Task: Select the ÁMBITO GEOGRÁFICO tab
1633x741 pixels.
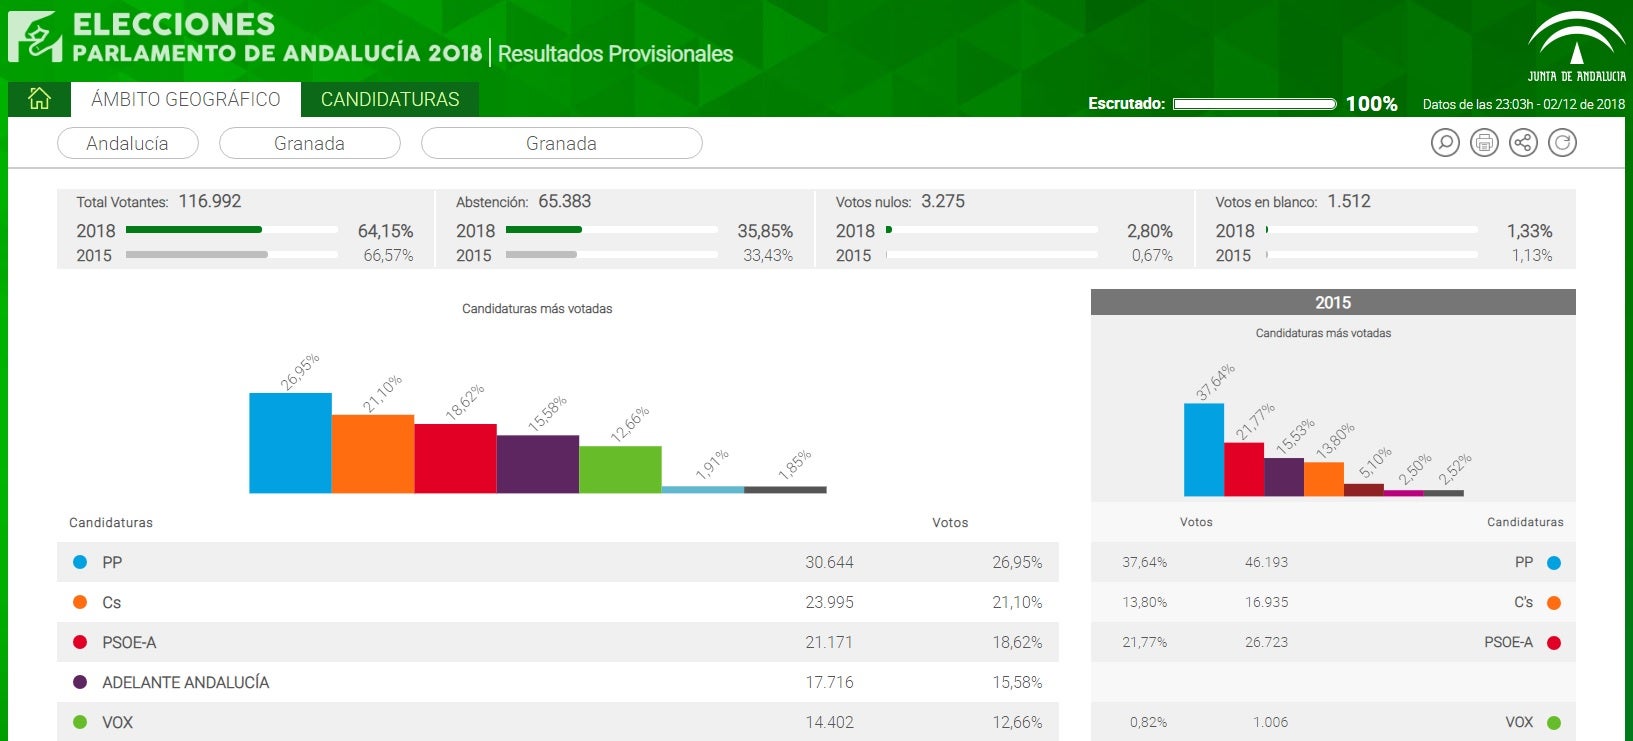Action: click(186, 99)
